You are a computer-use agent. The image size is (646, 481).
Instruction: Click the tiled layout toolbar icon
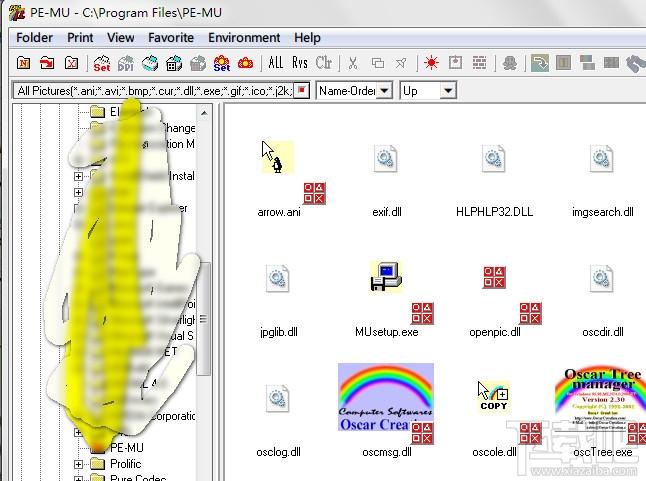(587, 63)
